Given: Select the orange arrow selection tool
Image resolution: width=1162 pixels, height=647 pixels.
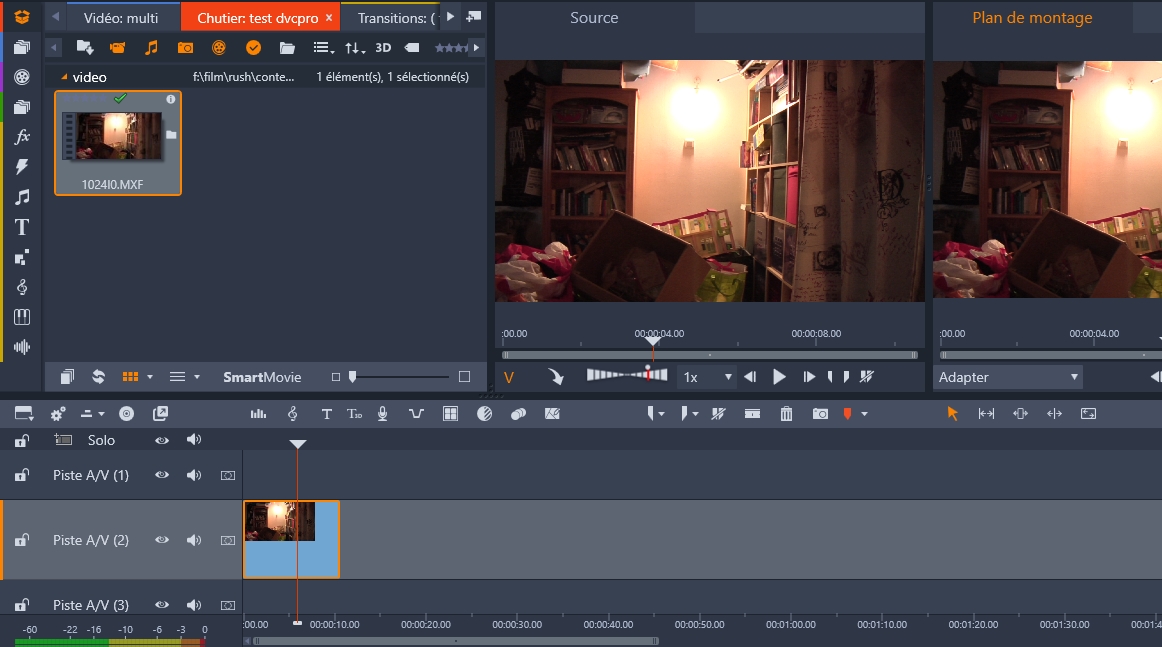Looking at the screenshot, I should point(952,414).
